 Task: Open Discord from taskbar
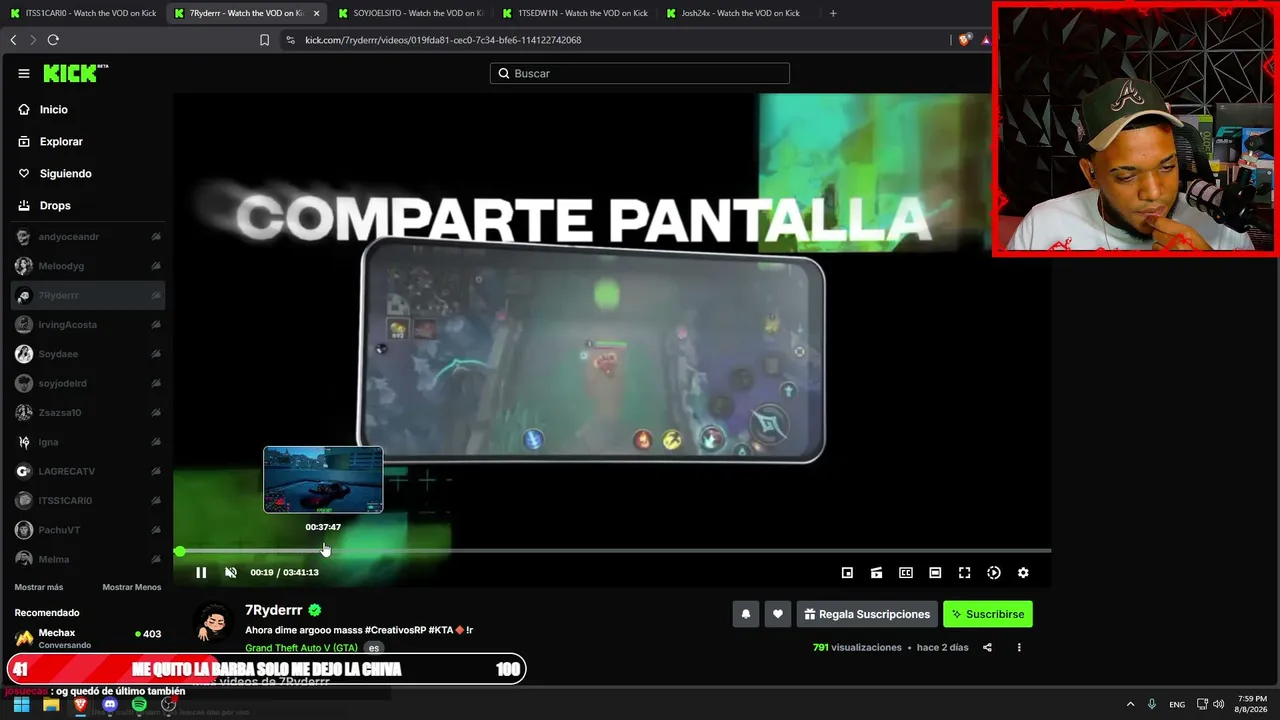110,704
